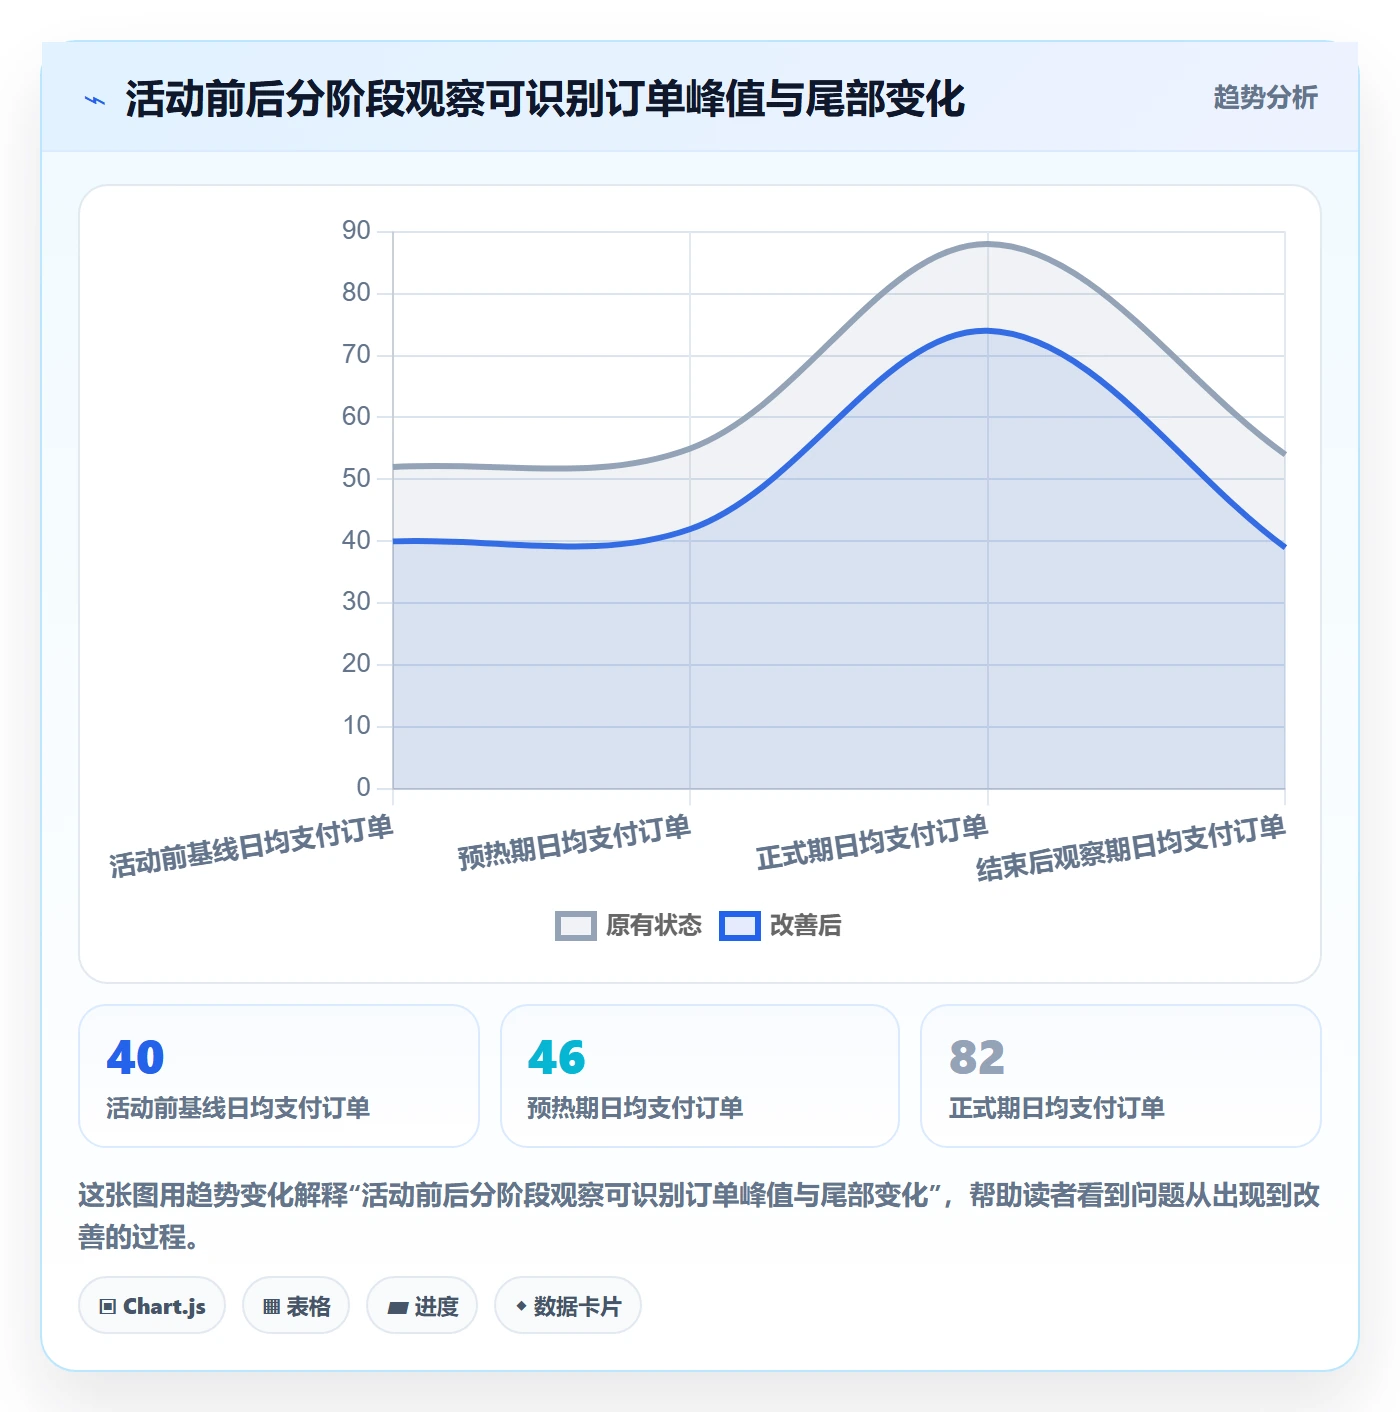The height and width of the screenshot is (1412, 1400).
Task: Open the 趋势分析 label in header
Action: 1265,97
